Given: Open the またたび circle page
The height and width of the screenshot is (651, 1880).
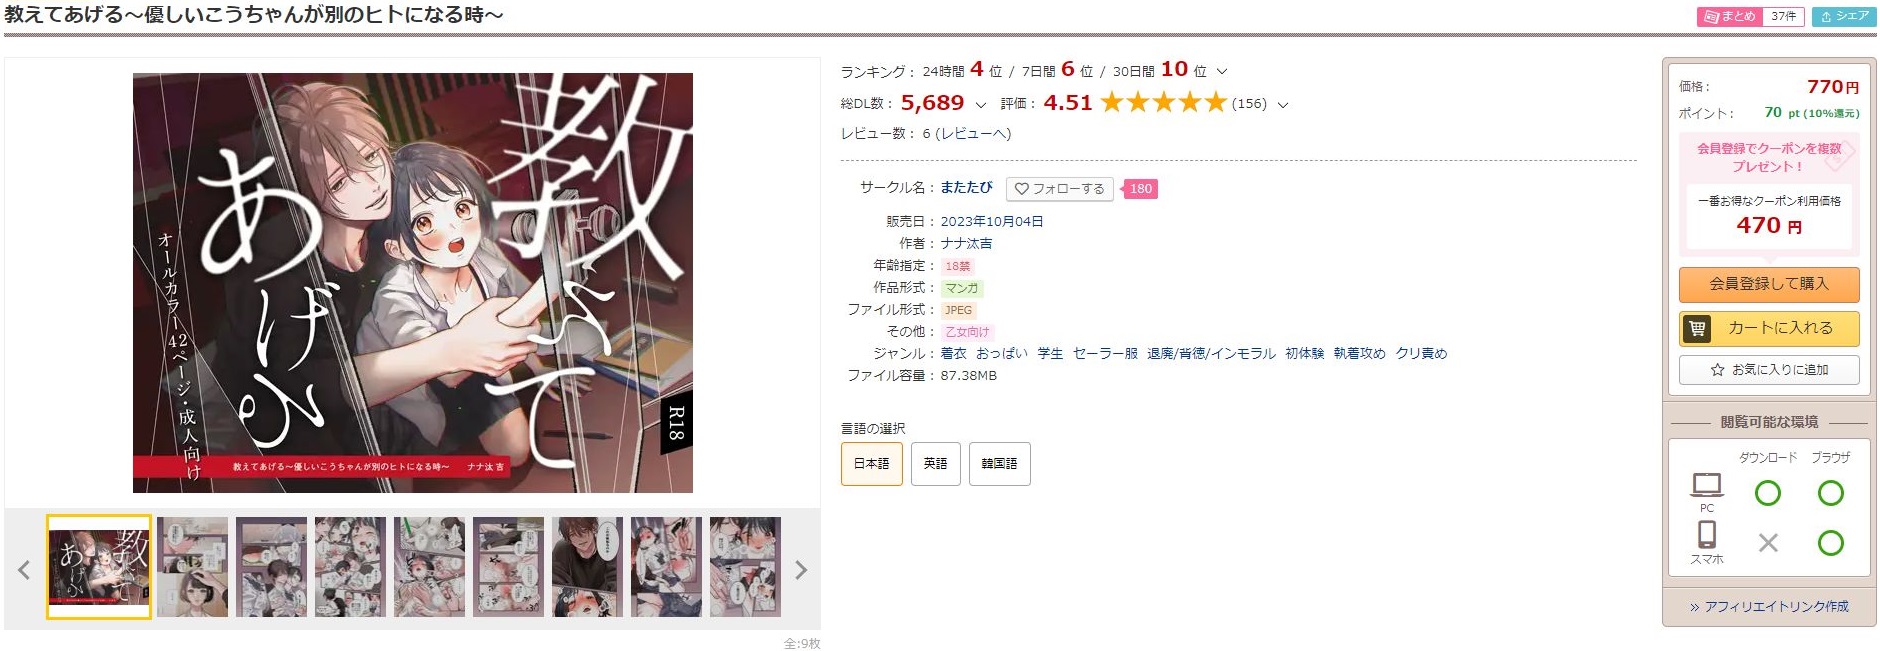Looking at the screenshot, I should pos(966,187).
